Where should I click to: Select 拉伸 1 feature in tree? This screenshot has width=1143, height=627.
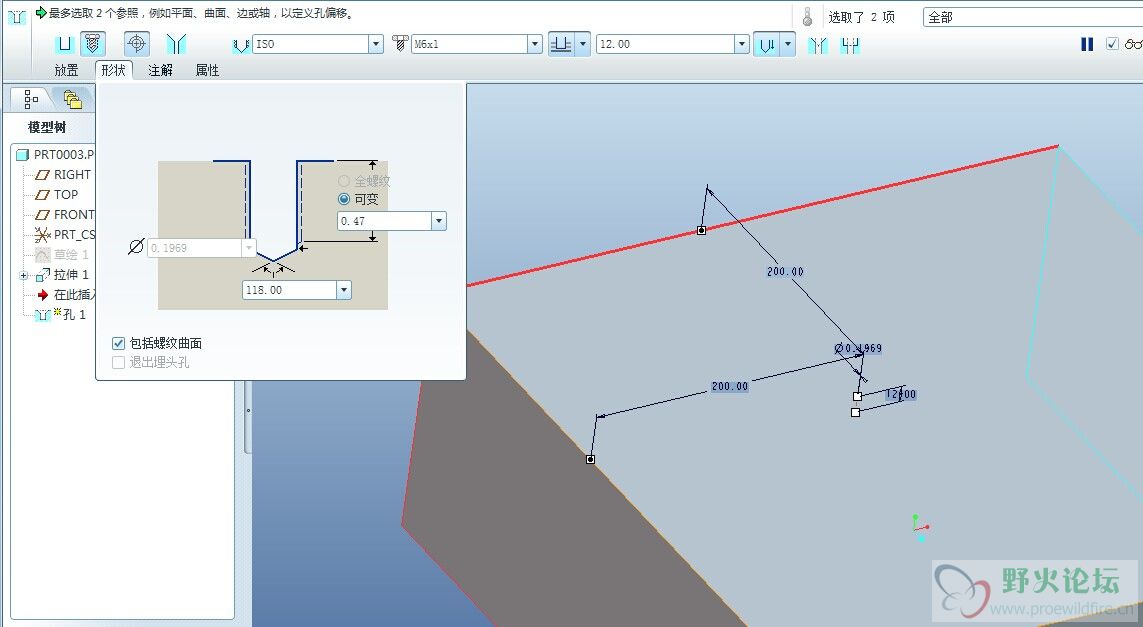coord(62,275)
